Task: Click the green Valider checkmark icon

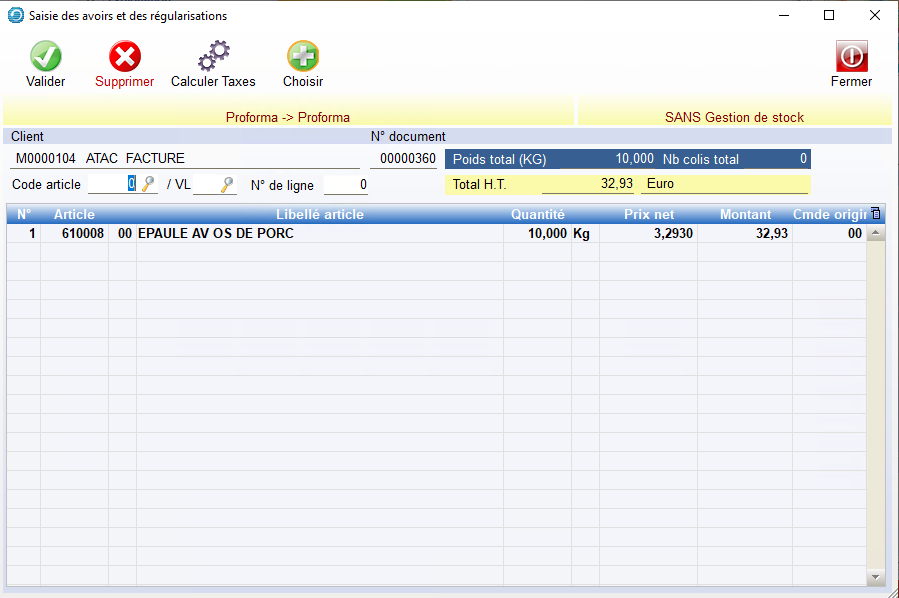Action: (x=45, y=56)
